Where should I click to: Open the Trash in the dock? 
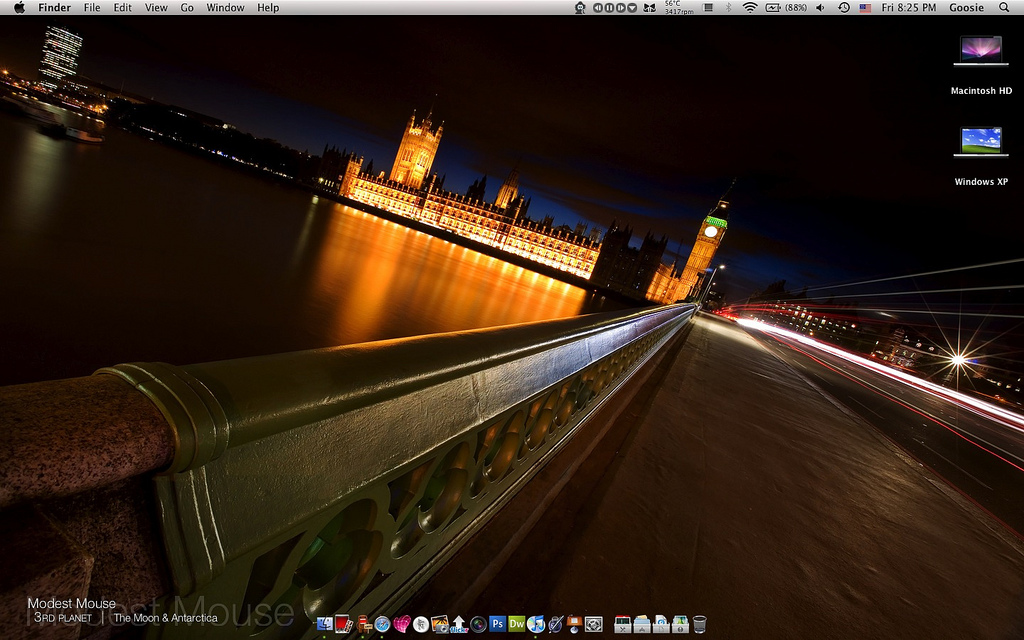[699, 625]
